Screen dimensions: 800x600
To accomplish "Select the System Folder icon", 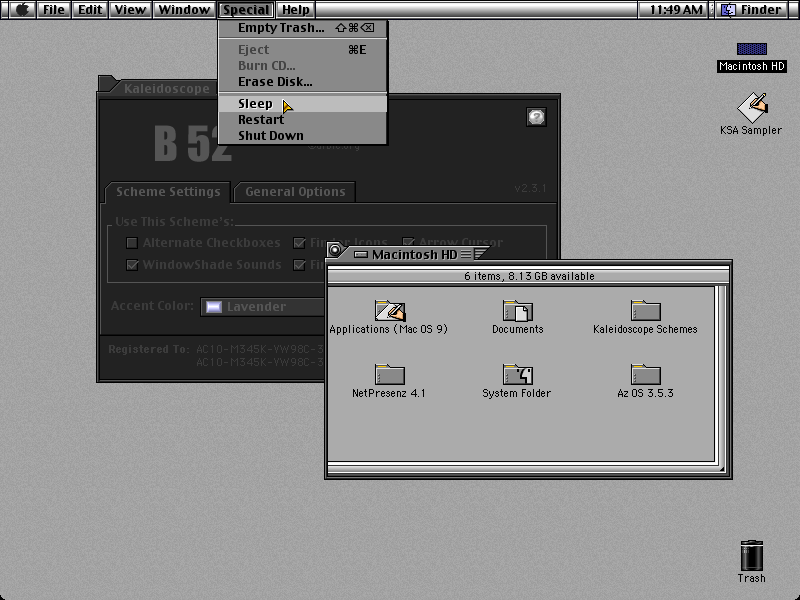I will coord(517,374).
